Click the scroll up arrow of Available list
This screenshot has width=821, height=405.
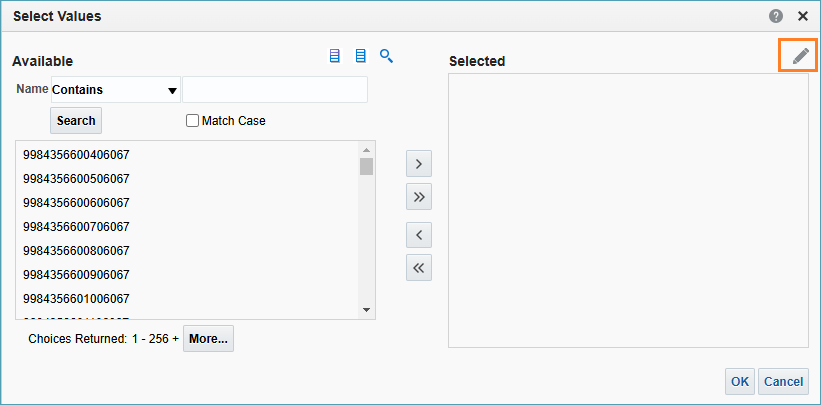(x=367, y=149)
